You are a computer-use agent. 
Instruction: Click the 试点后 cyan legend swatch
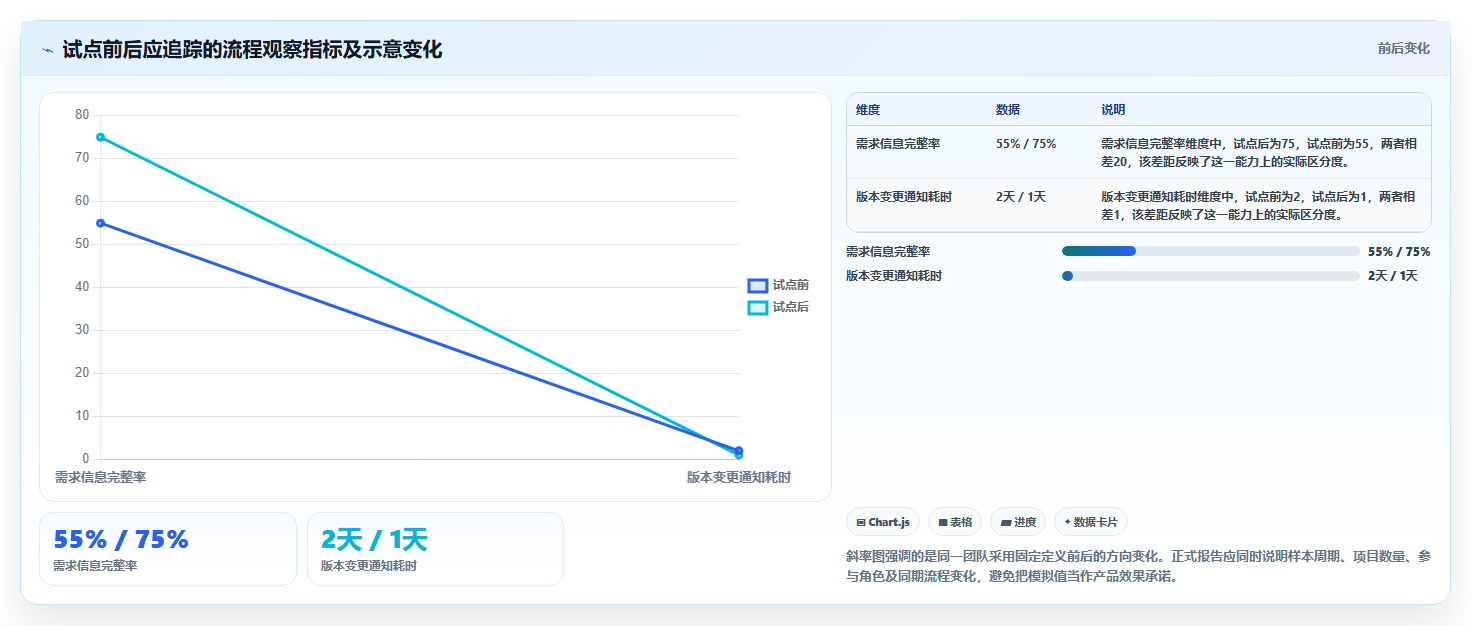pyautogui.click(x=758, y=308)
